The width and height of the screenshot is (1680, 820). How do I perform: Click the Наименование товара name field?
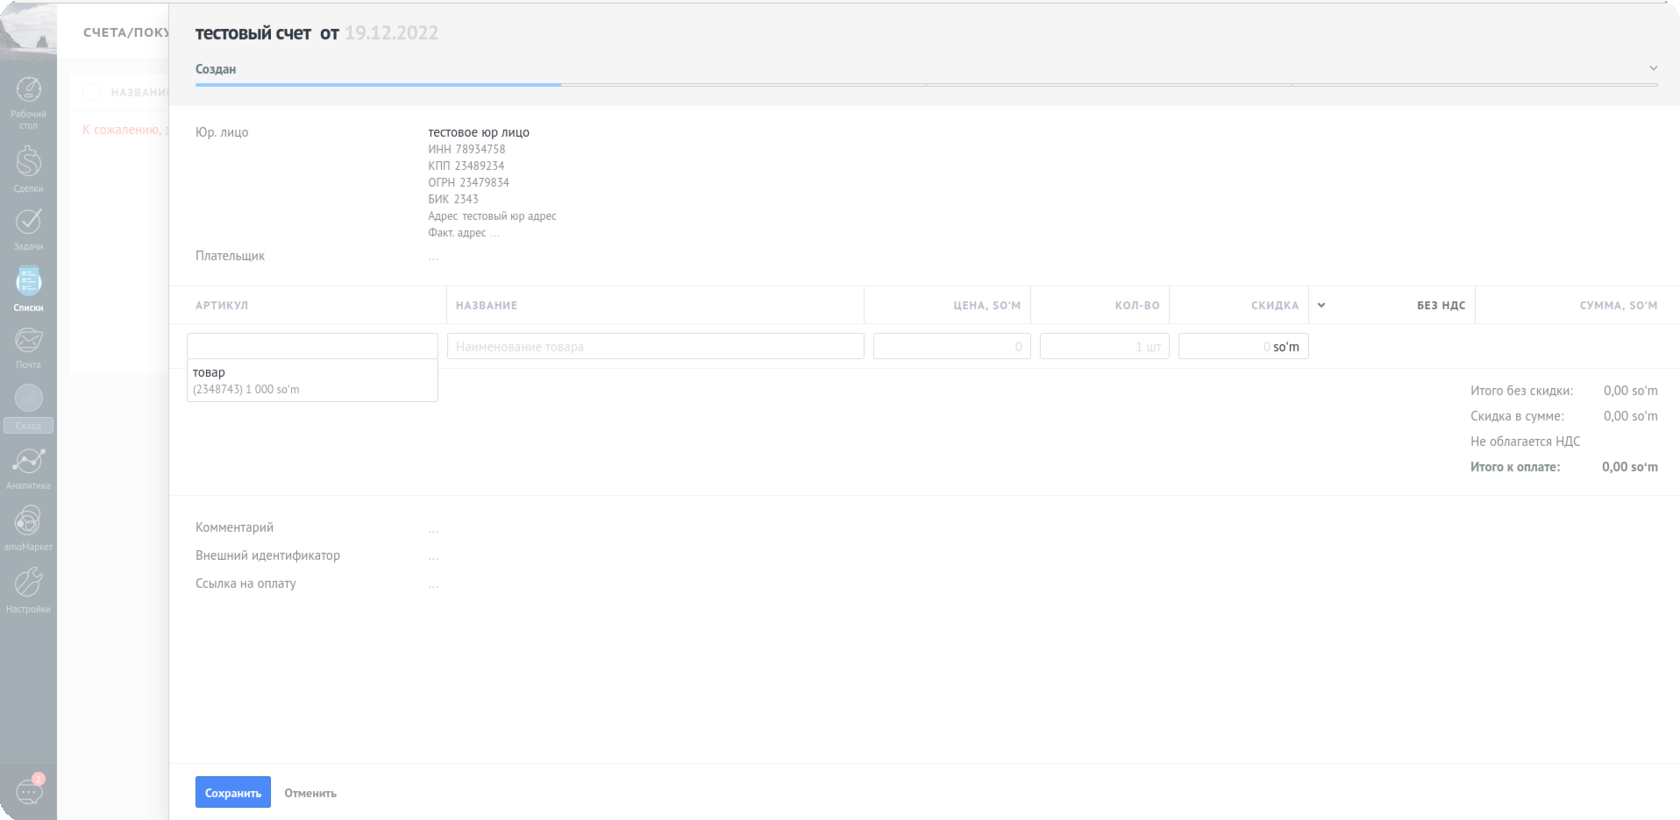click(655, 346)
